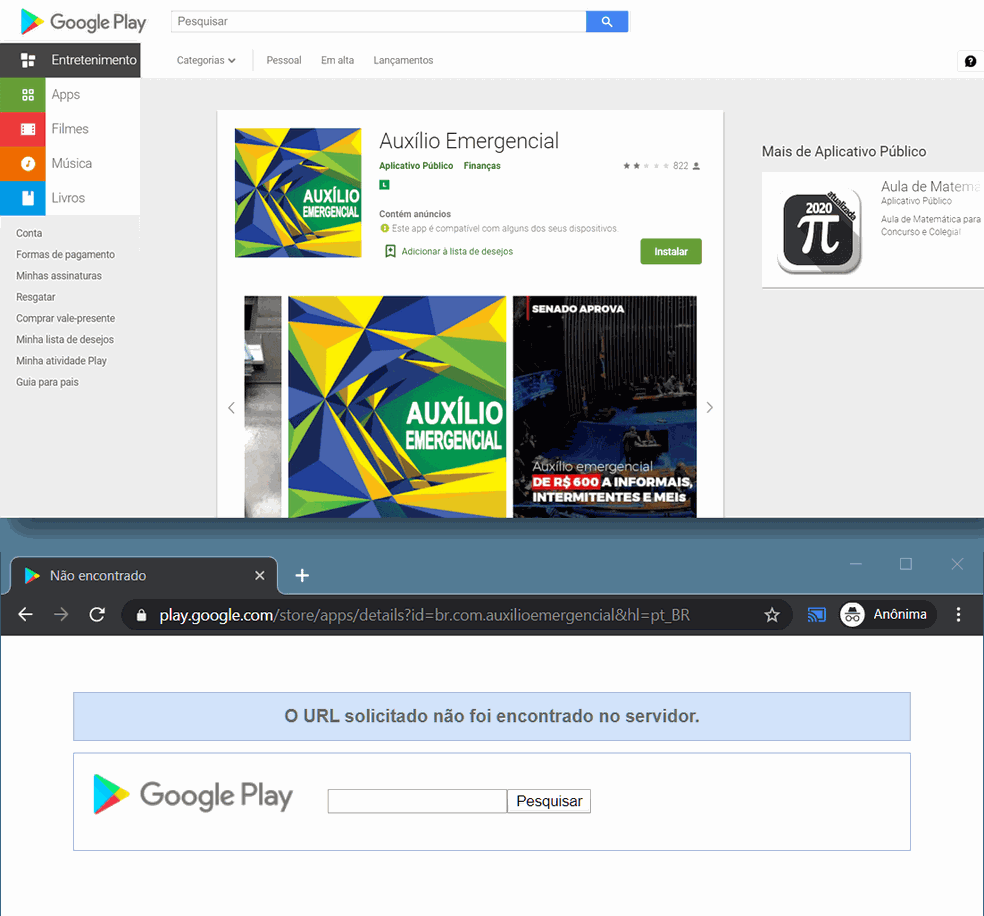Open Minhas assinaturas link
The width and height of the screenshot is (984, 916).
click(x=59, y=276)
